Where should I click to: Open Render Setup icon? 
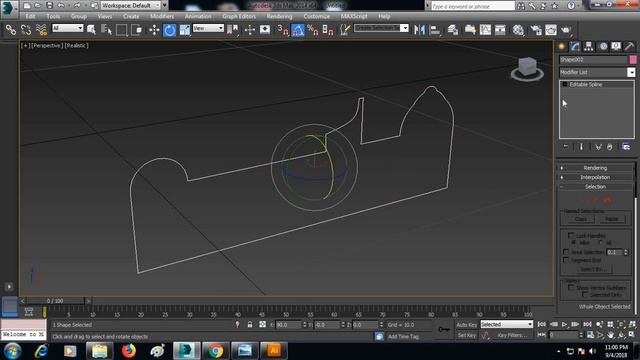click(x=536, y=30)
